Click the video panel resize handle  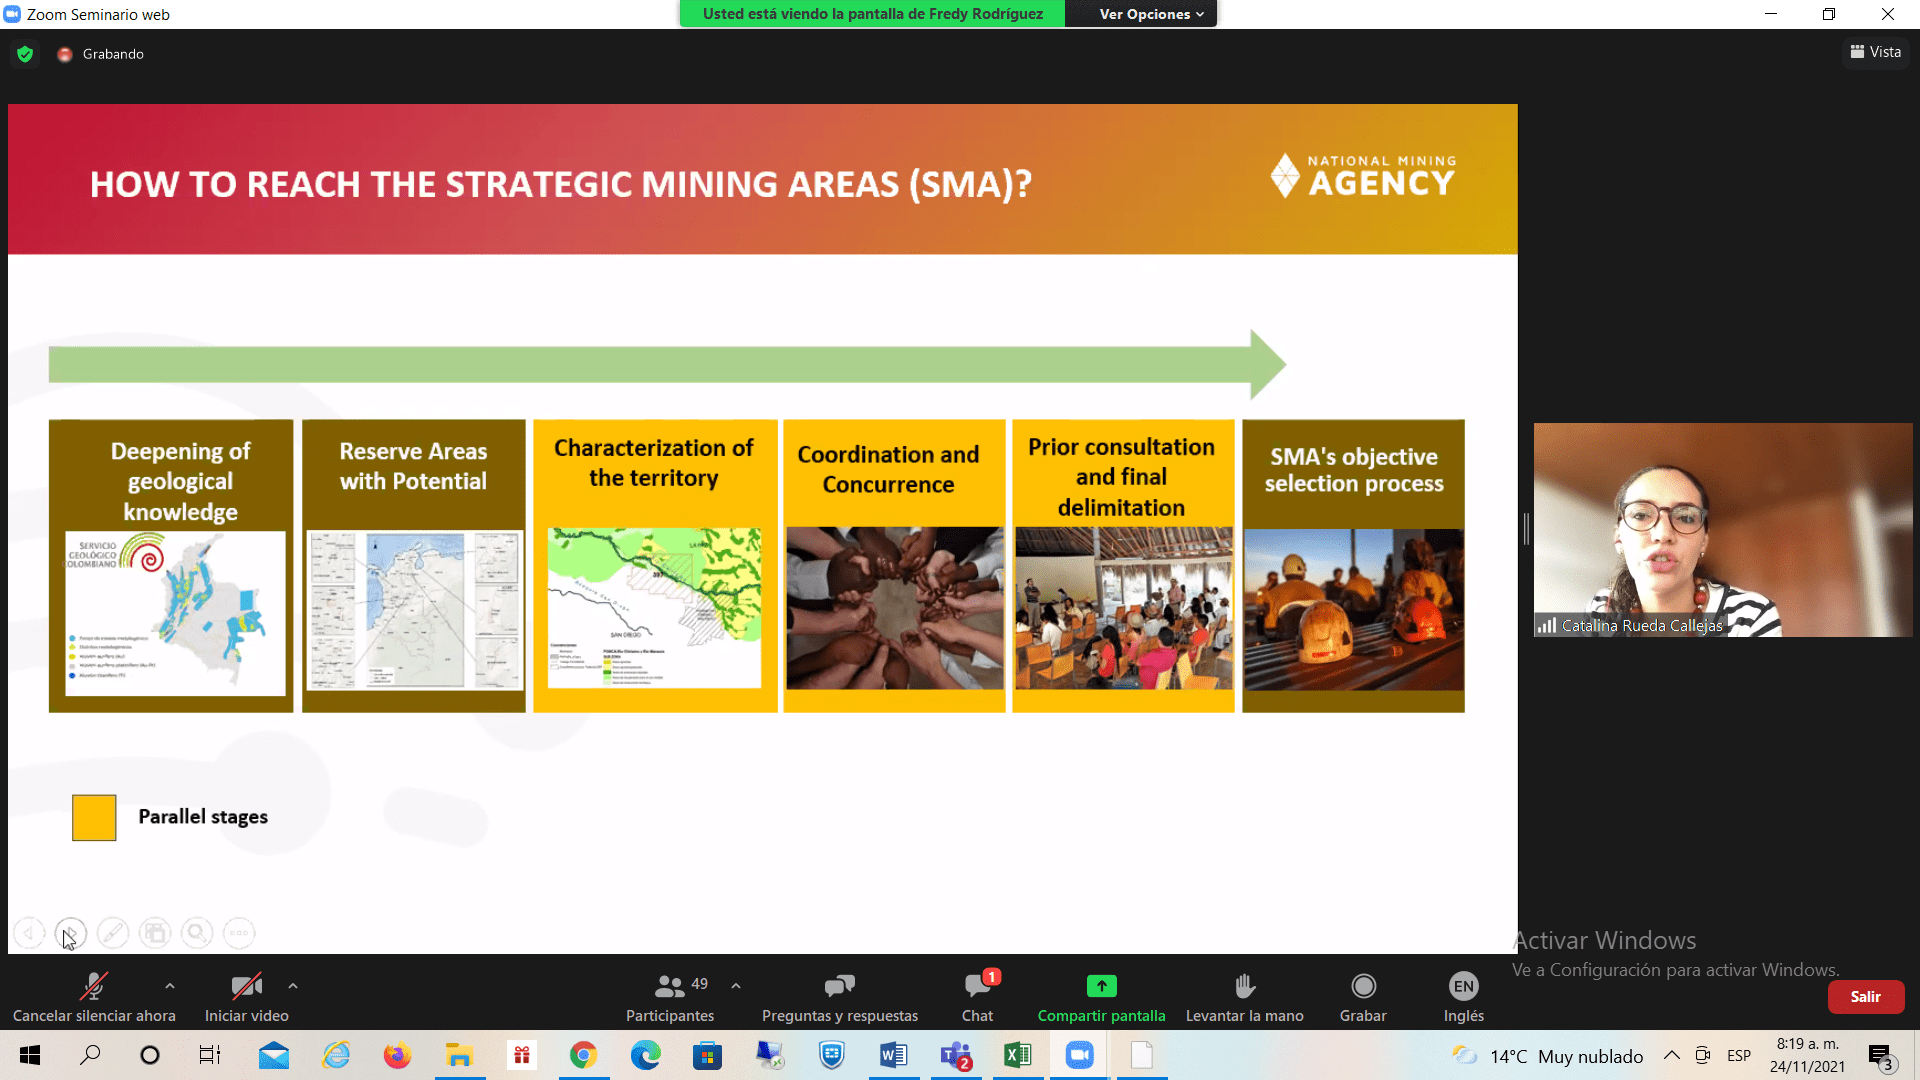(x=1526, y=529)
